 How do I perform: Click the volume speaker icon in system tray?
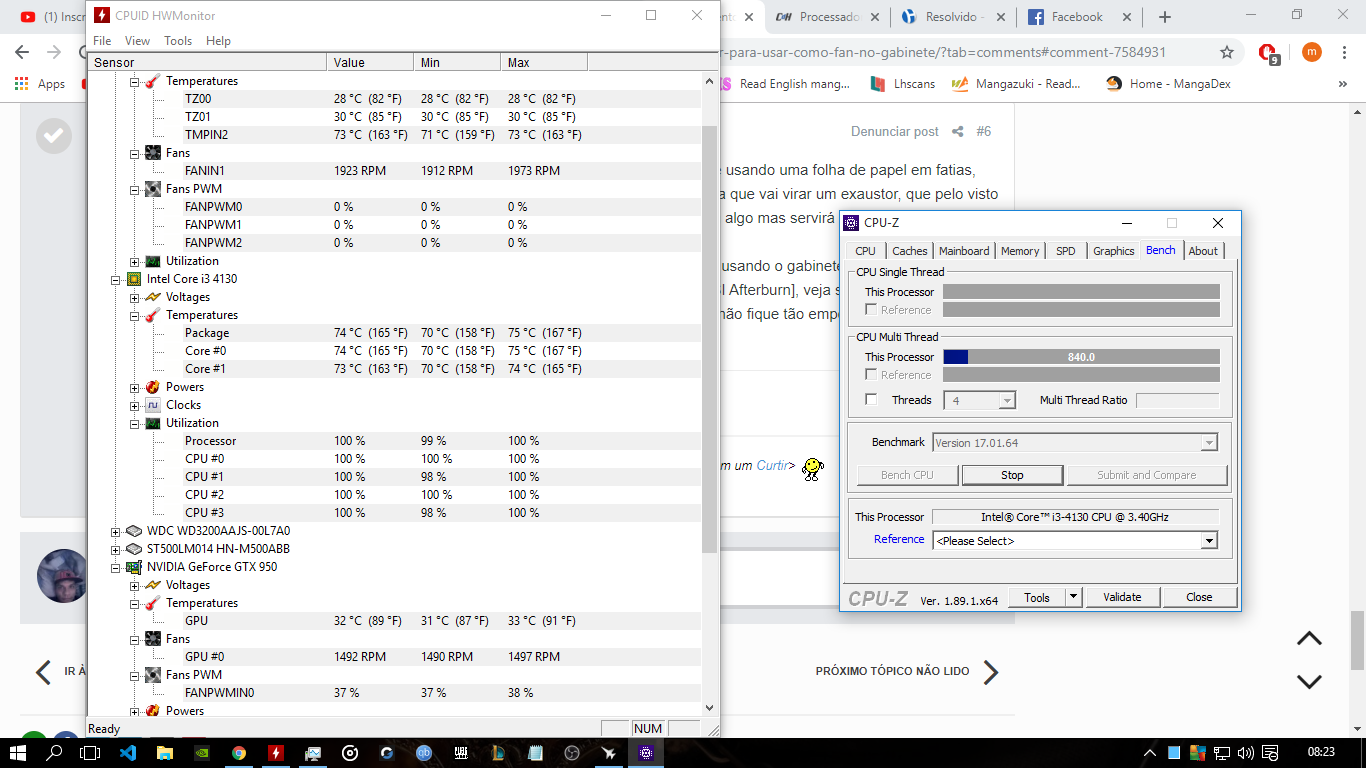(1245, 753)
